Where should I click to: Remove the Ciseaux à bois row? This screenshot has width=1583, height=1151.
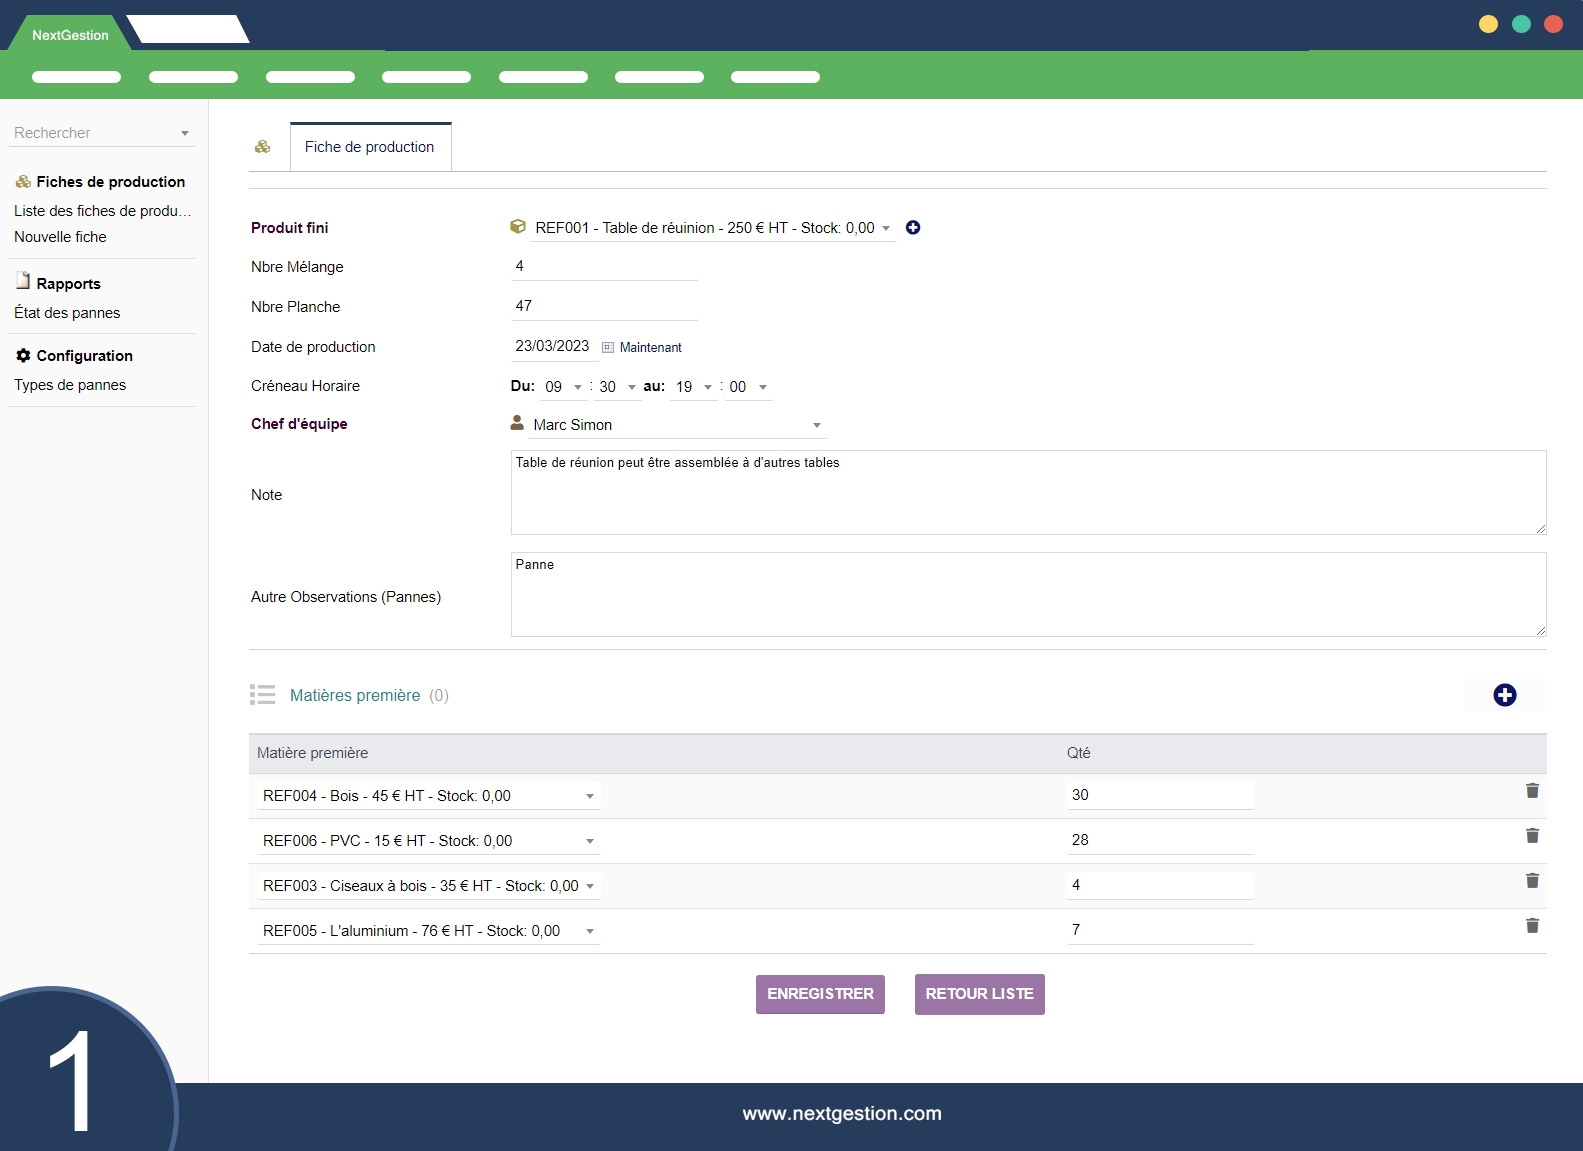[1531, 881]
